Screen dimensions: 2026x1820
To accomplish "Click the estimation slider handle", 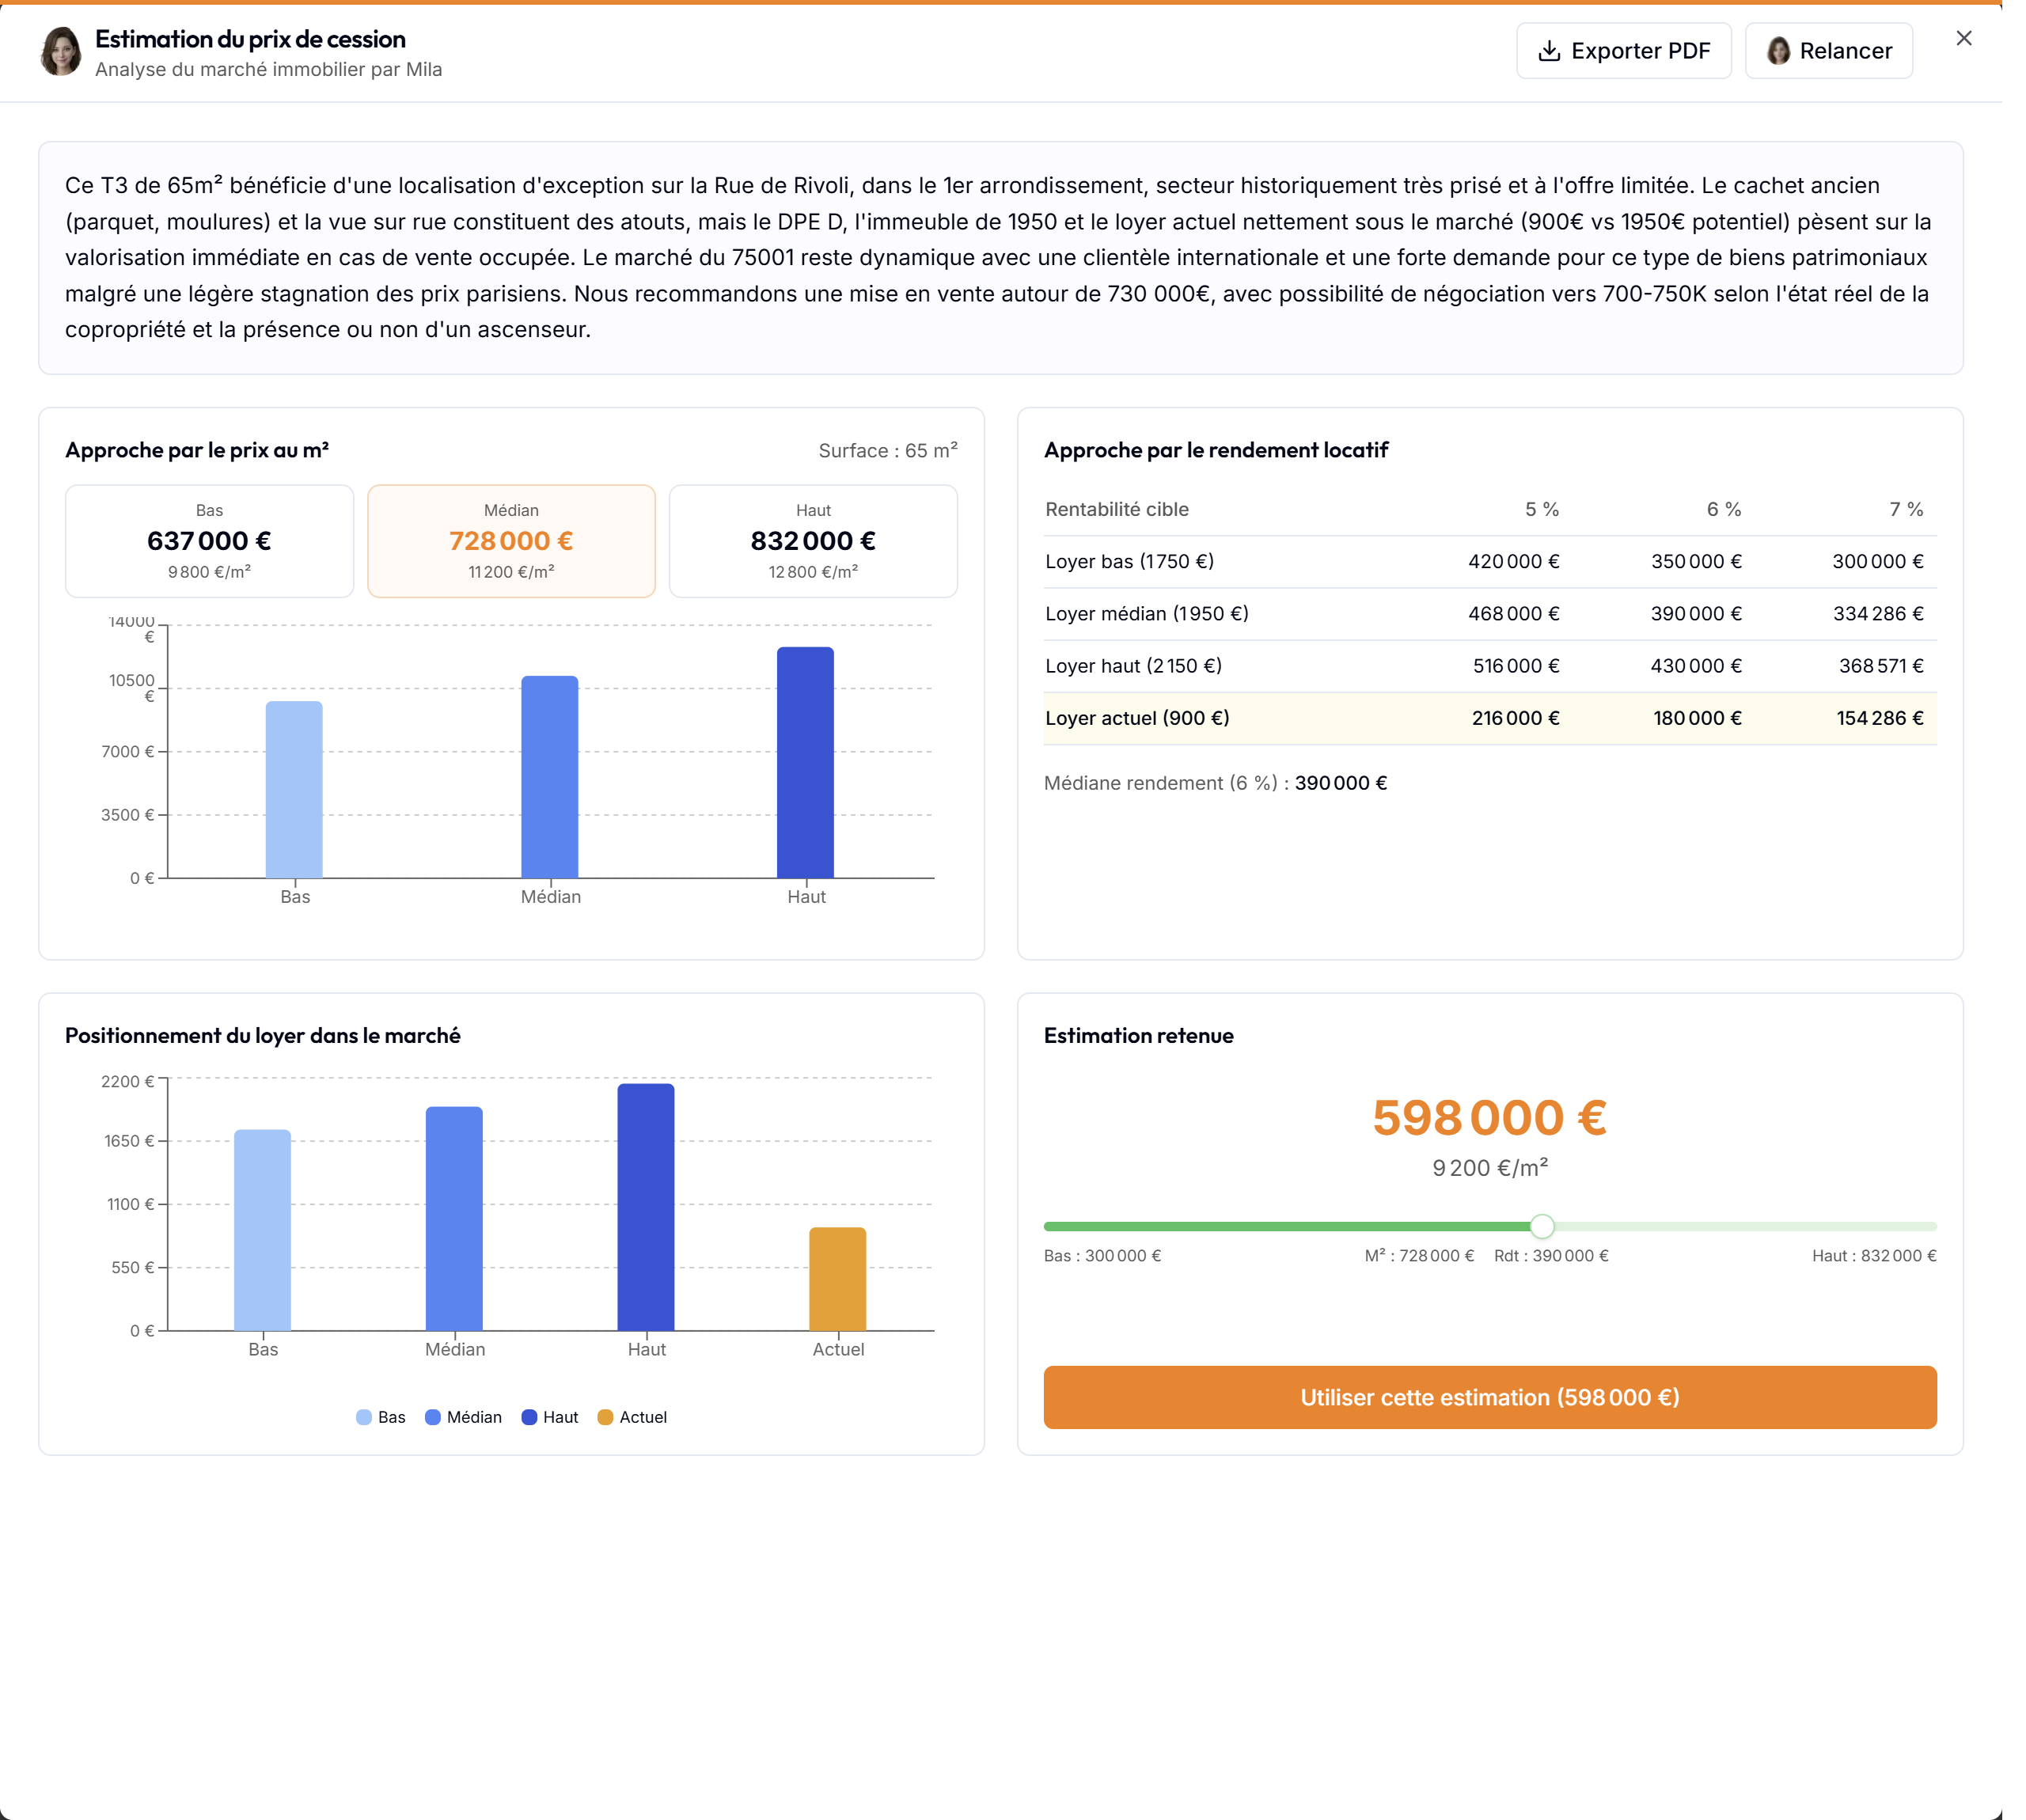I will tap(1542, 1226).
